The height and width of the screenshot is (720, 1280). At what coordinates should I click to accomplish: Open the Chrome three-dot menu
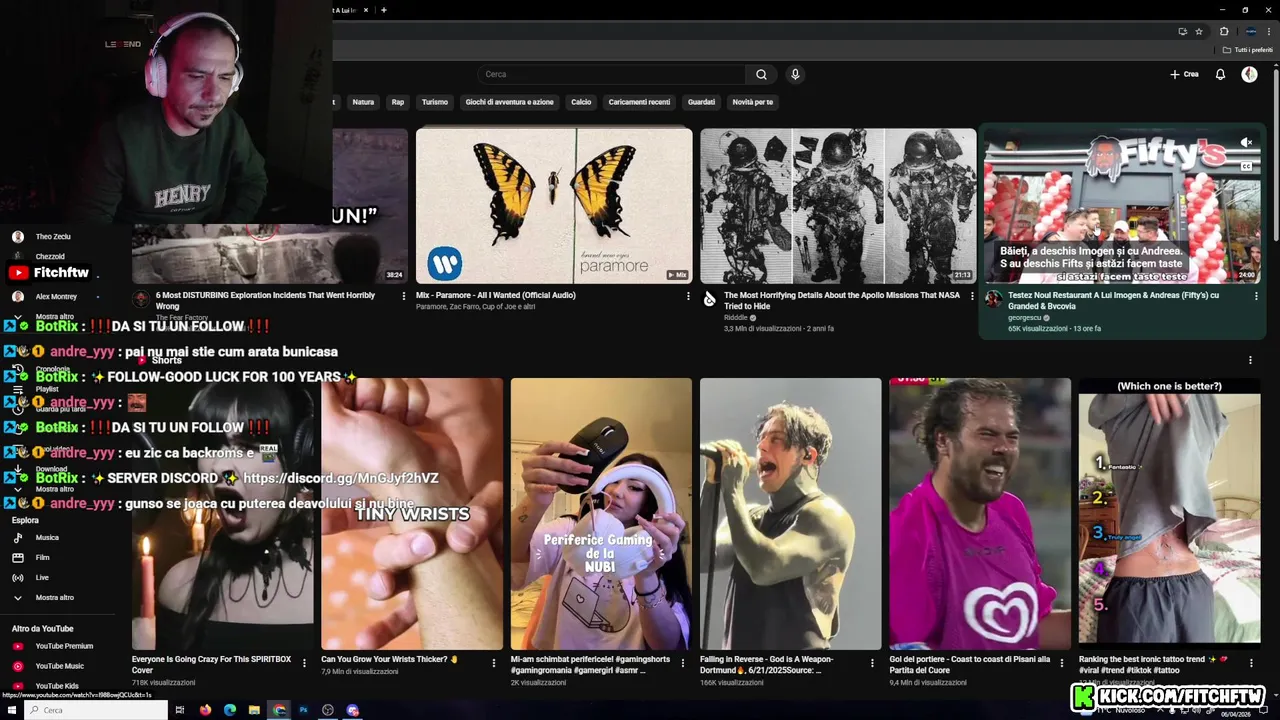point(1269,31)
